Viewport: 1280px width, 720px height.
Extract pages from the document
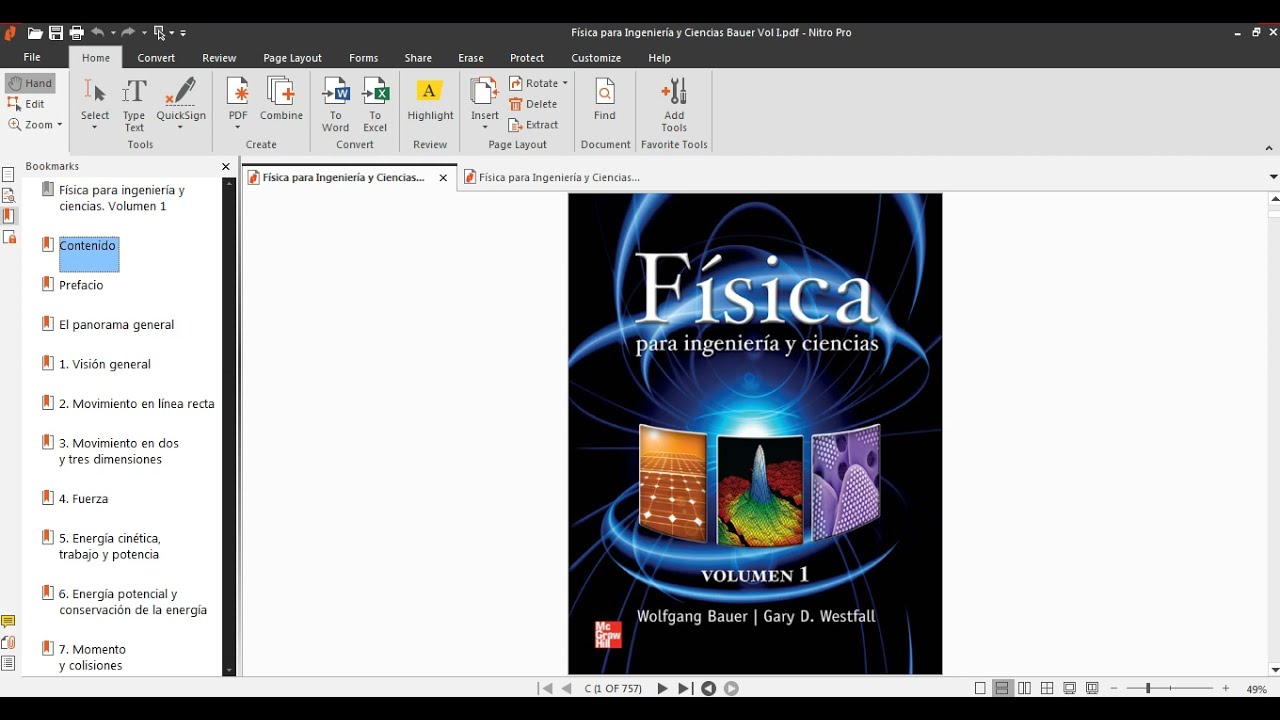tap(534, 125)
